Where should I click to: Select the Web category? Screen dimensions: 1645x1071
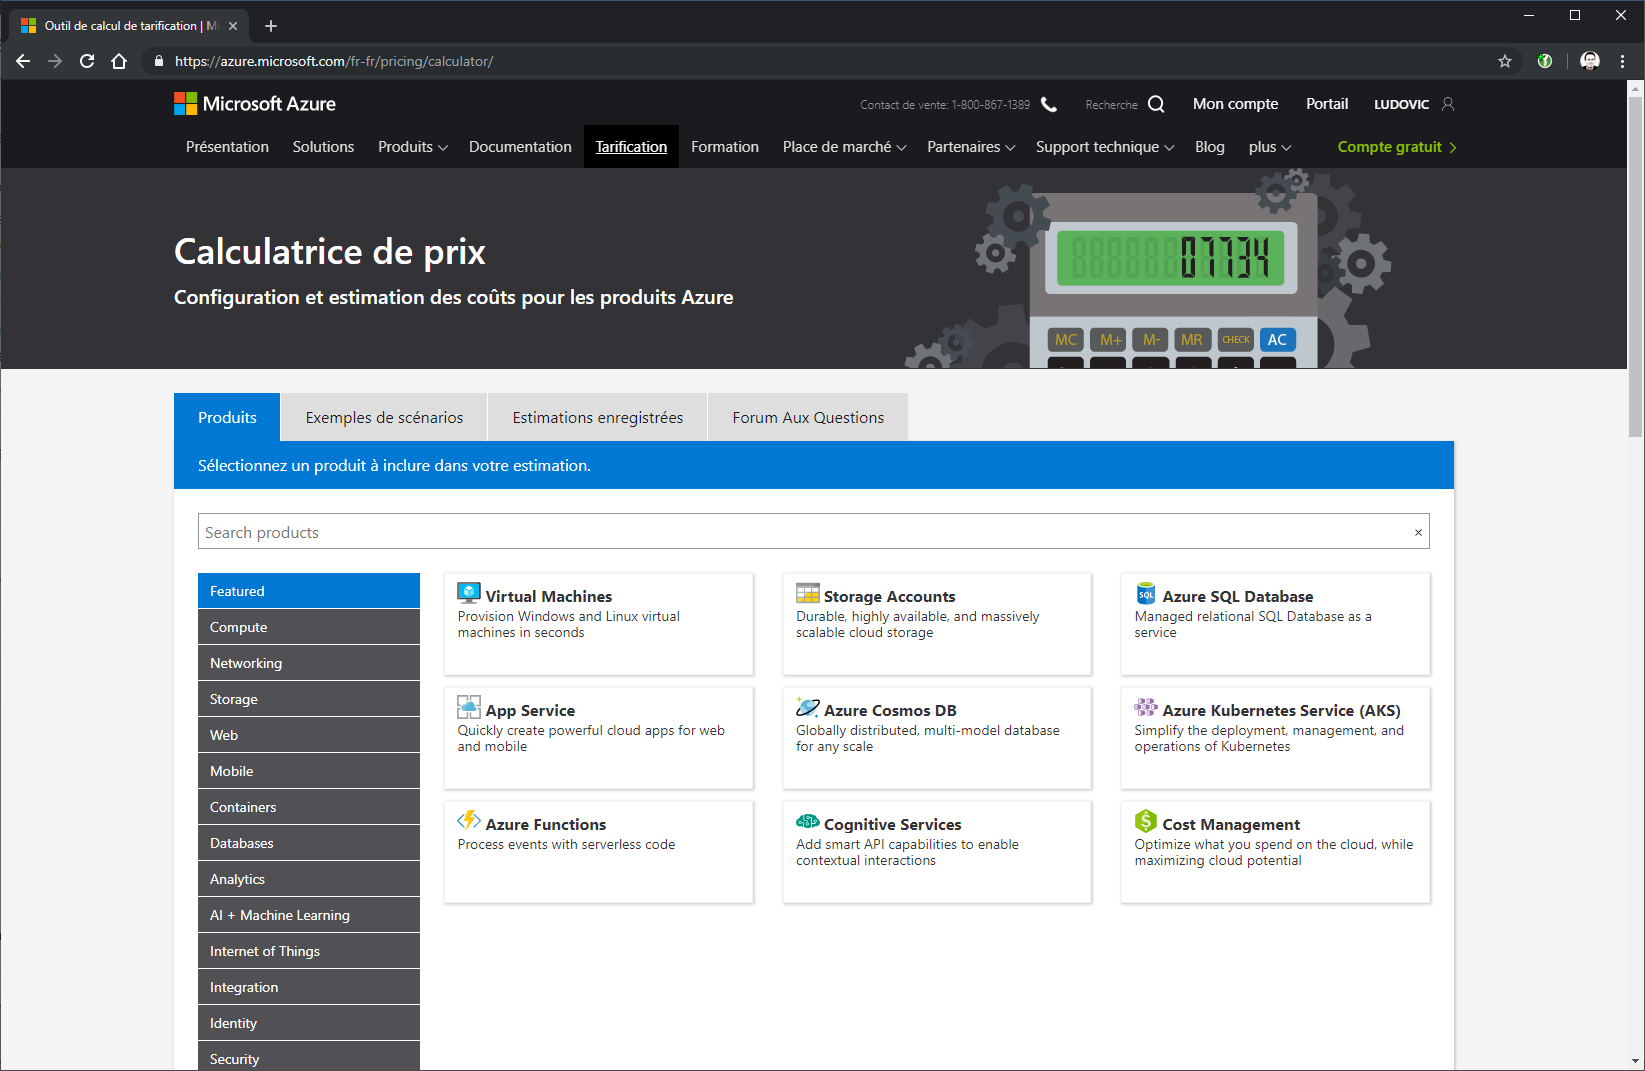pyautogui.click(x=309, y=735)
